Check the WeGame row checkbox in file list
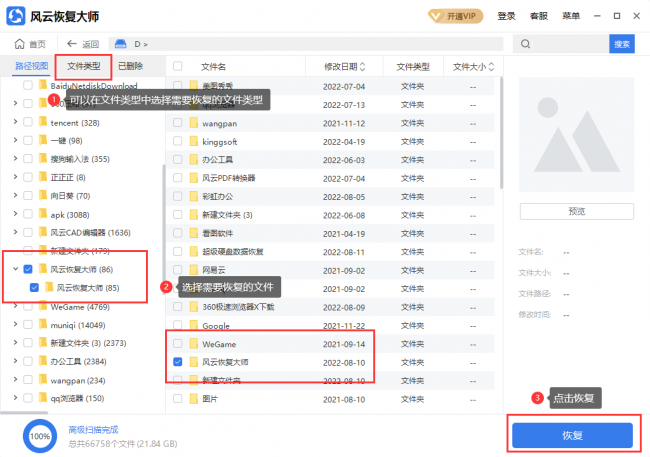The image size is (650, 457). (x=177, y=343)
